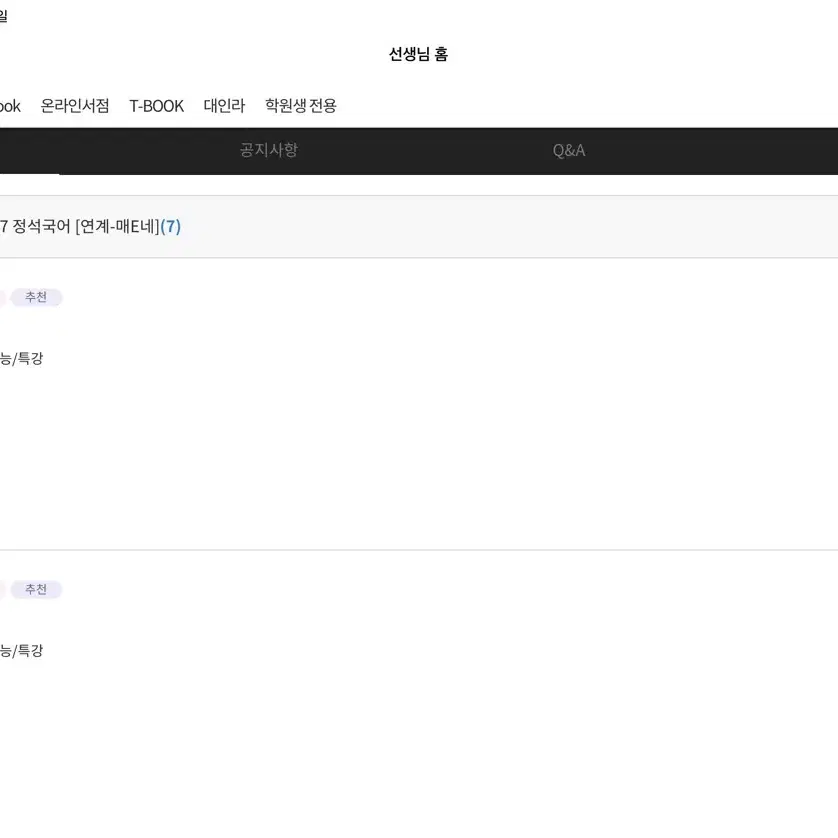Image resolution: width=838 pixels, height=838 pixels.
Task: Click the (7) course count
Action: coord(170,227)
